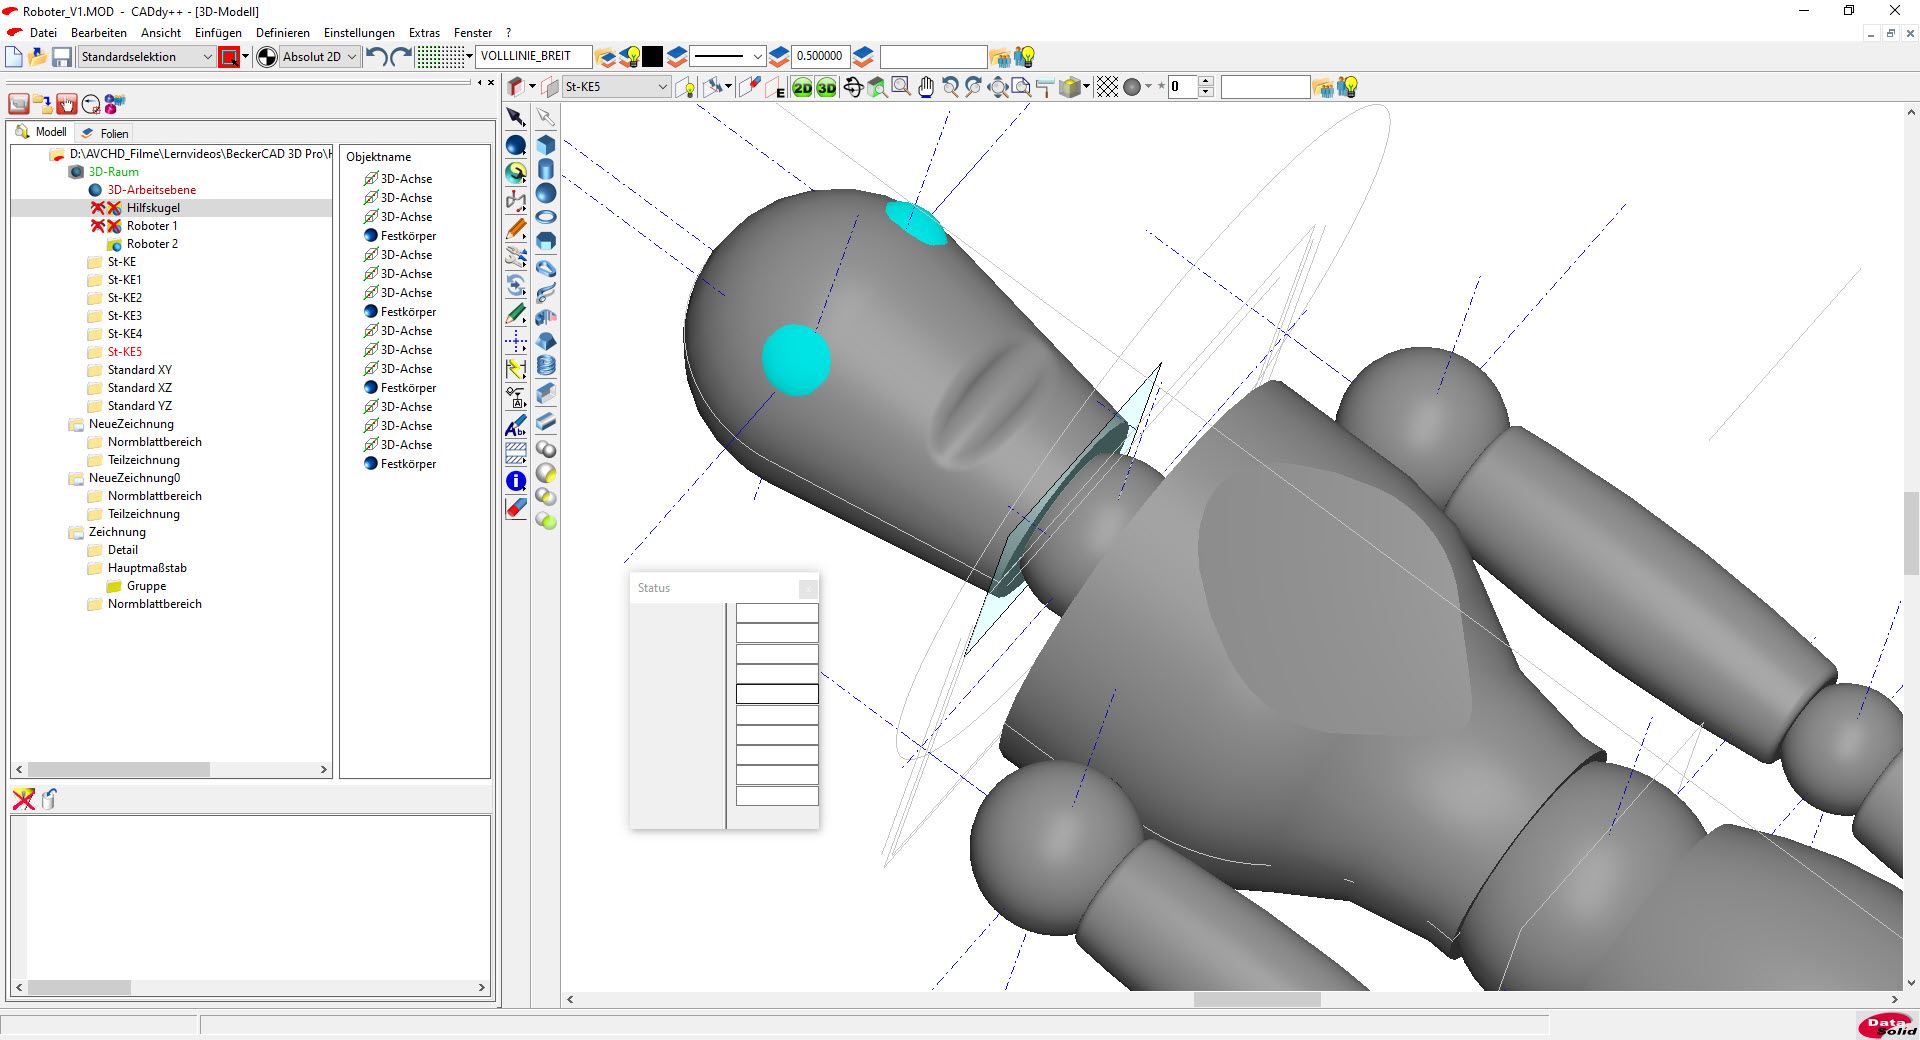Click the blue info icon
This screenshot has height=1040, width=1920.
coord(516,481)
